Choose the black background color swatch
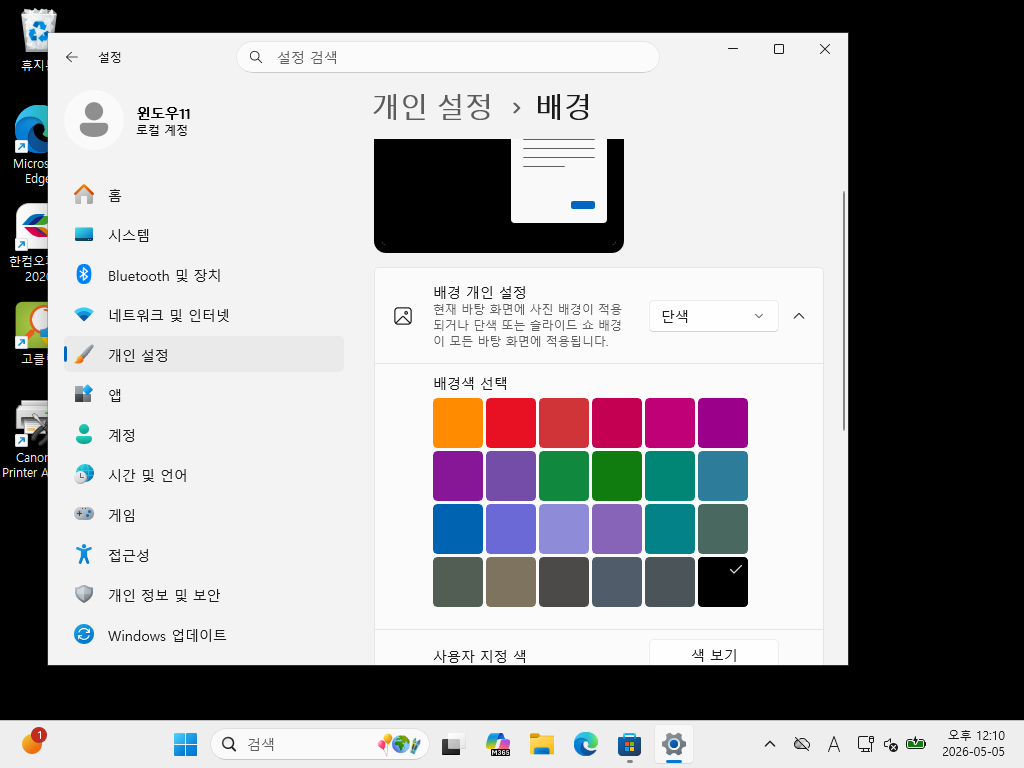Image resolution: width=1024 pixels, height=768 pixels. click(x=723, y=582)
